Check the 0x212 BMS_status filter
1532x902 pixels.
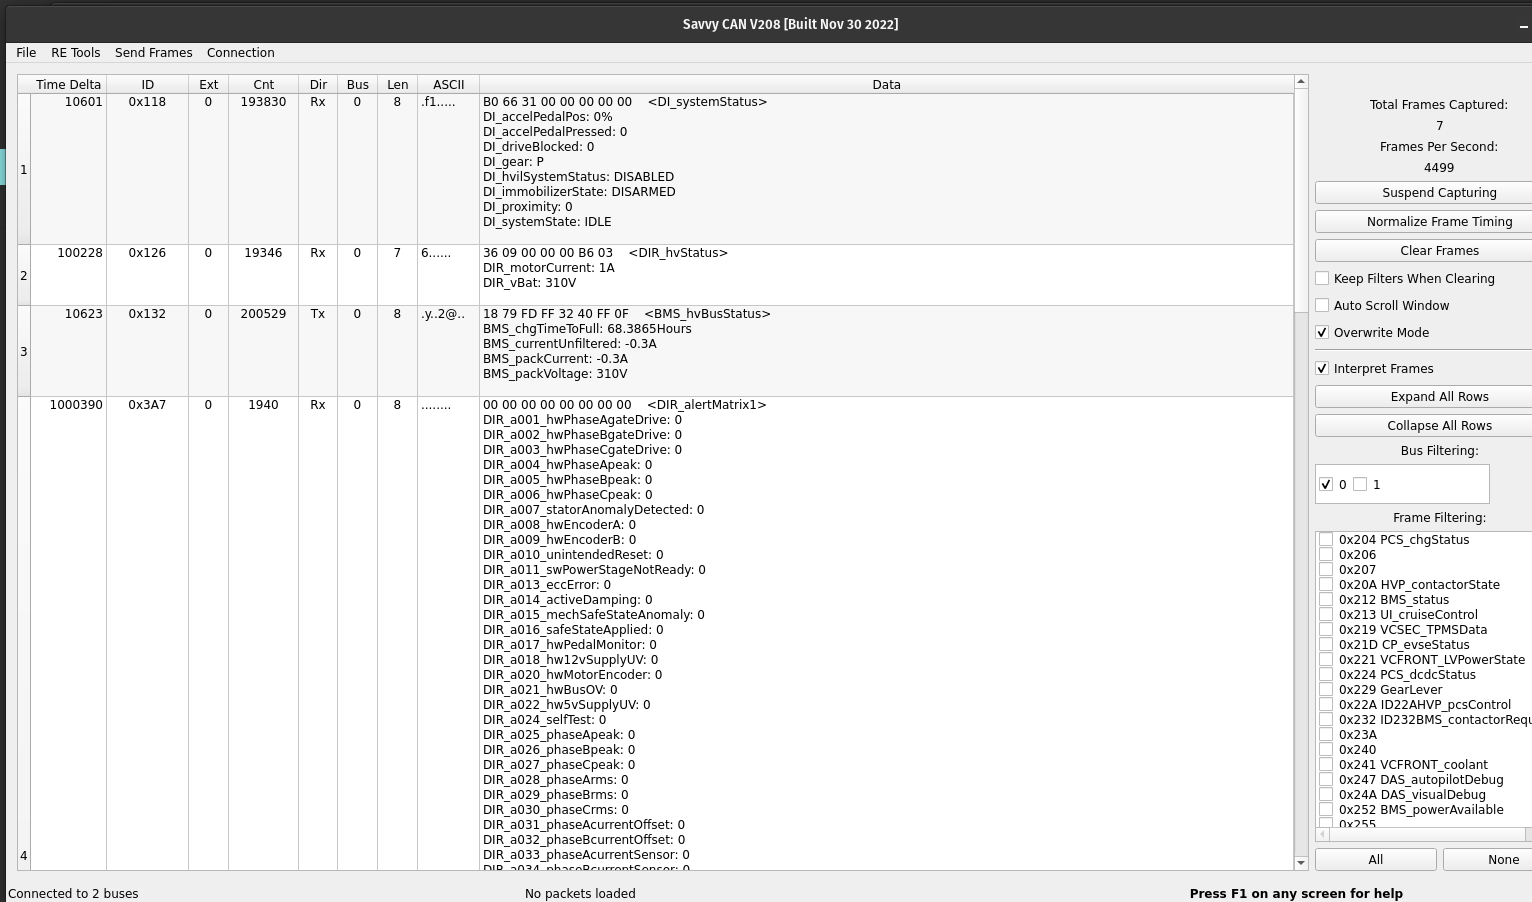tap(1326, 600)
